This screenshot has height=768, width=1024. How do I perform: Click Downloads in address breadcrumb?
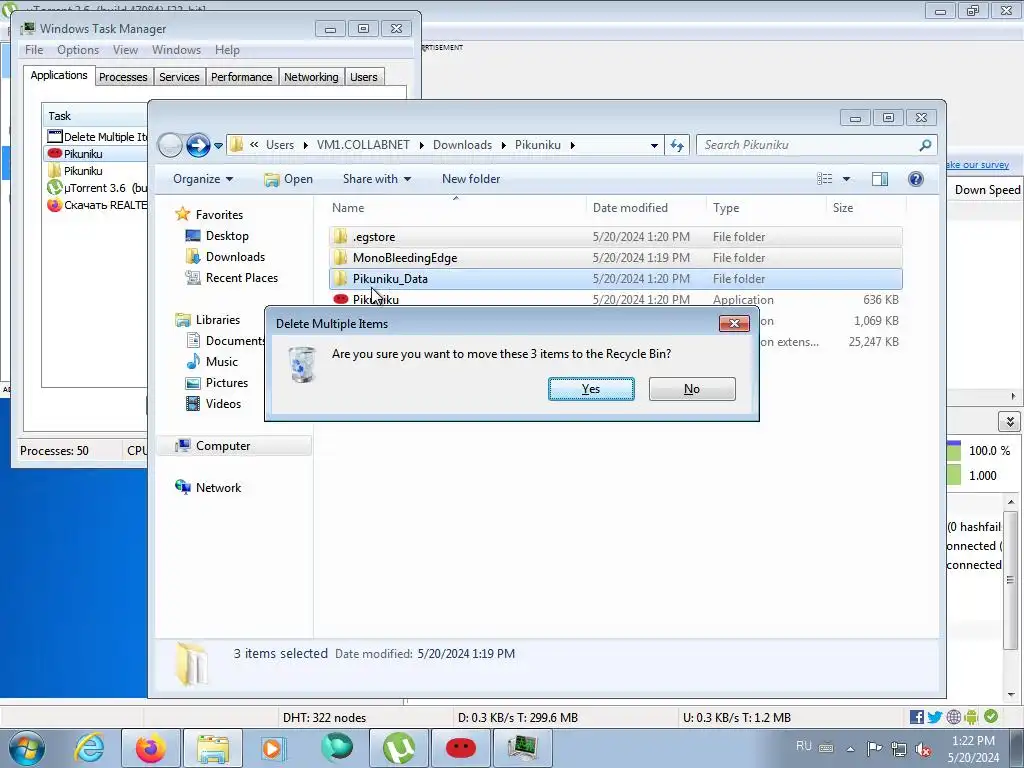point(462,145)
